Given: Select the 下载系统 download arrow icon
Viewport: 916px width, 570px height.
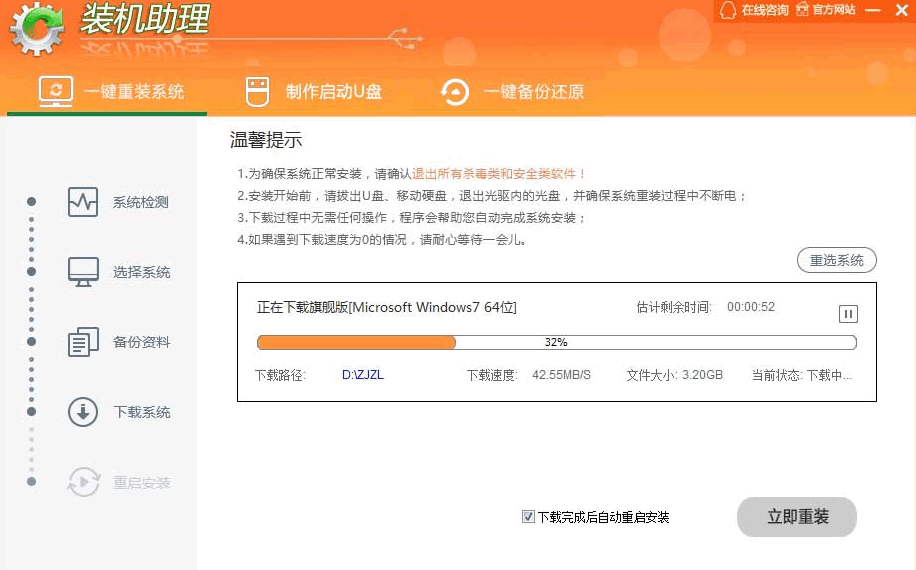Looking at the screenshot, I should click(x=83, y=412).
